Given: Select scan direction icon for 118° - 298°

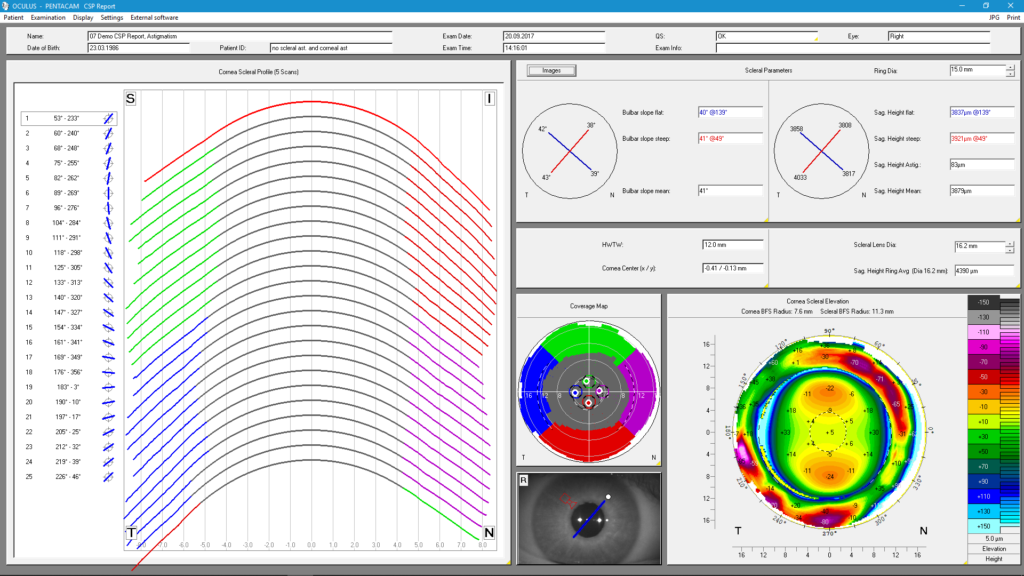Looking at the screenshot, I should click(x=108, y=253).
